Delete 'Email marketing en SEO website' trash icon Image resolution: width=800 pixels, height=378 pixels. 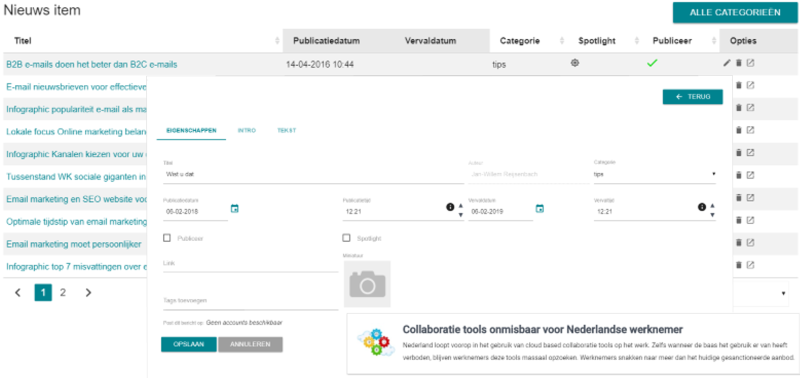click(738, 197)
